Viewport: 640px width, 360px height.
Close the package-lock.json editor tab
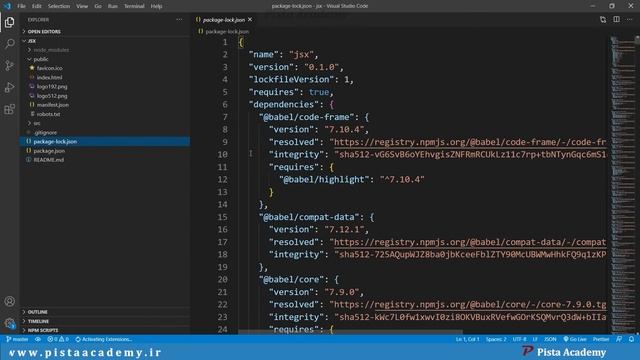click(x=250, y=20)
